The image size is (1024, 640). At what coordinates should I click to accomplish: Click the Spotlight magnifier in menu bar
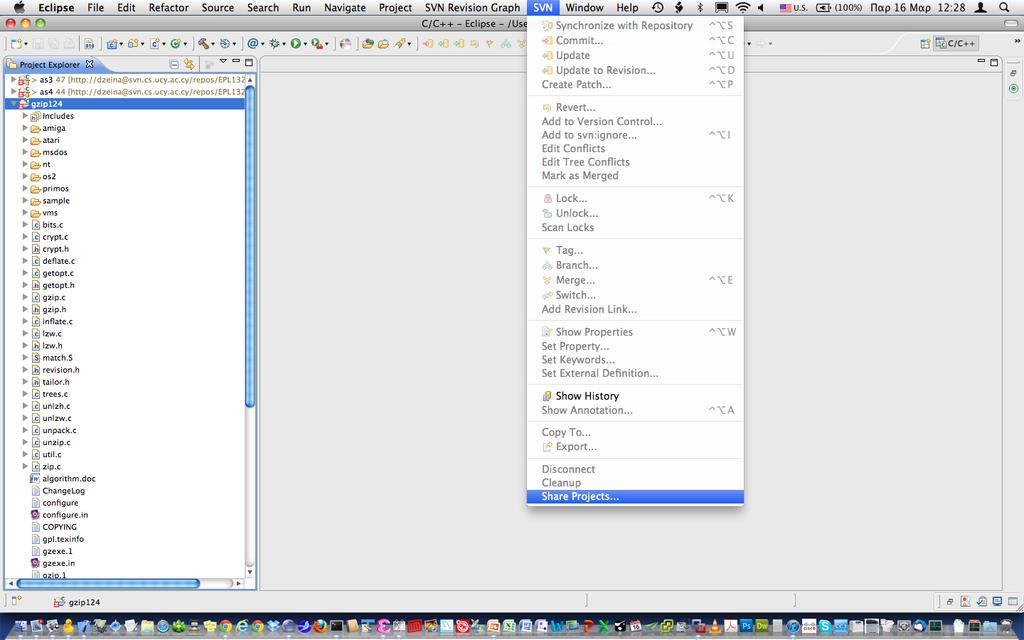(1004, 8)
